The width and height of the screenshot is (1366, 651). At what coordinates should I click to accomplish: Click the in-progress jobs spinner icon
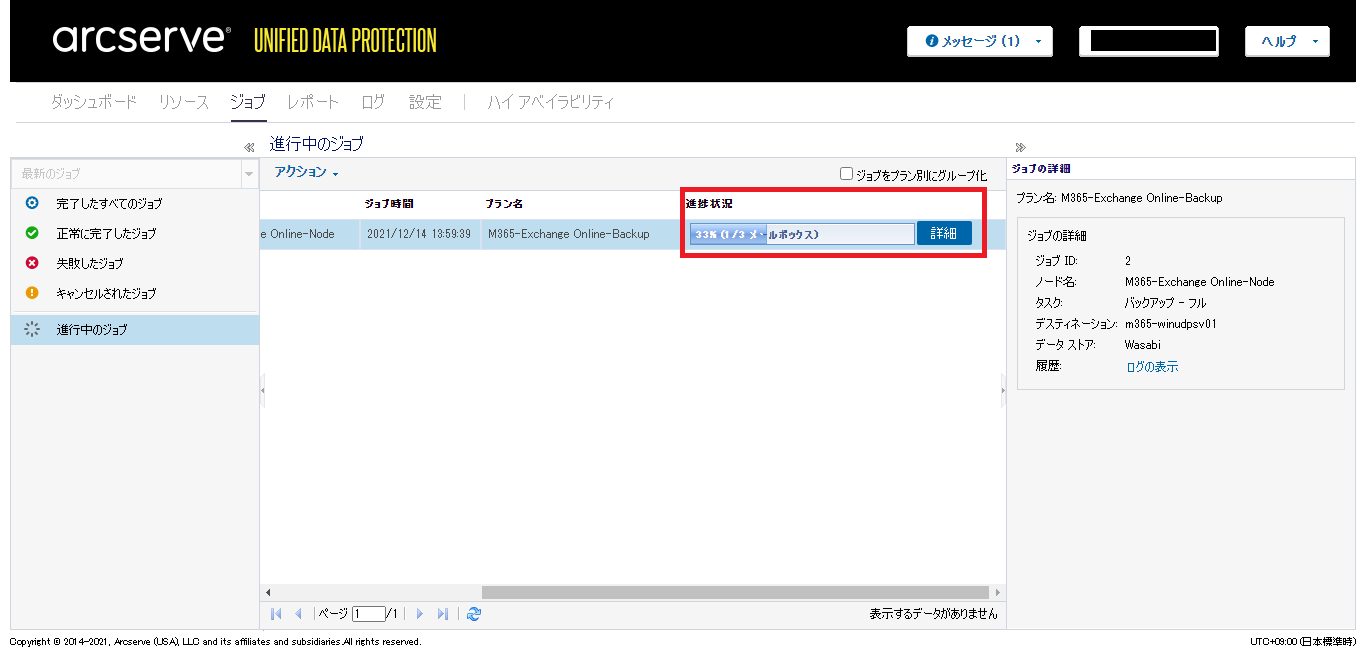pos(32,329)
